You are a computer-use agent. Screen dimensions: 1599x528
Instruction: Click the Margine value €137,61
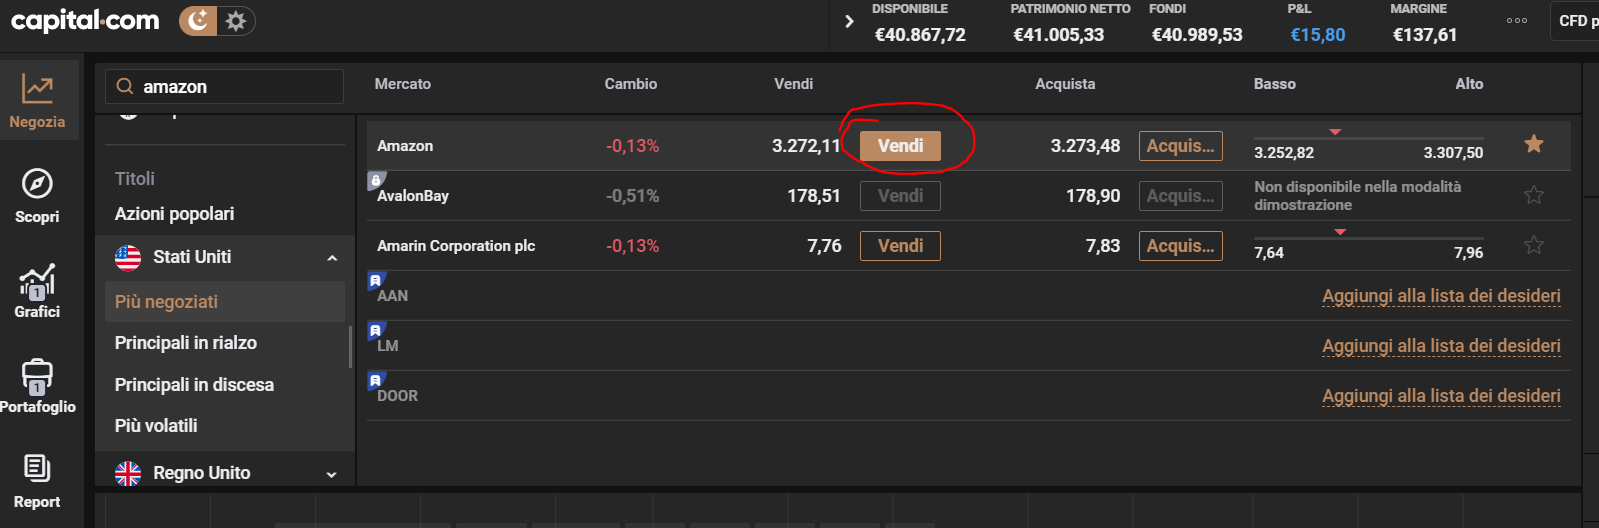click(x=1425, y=35)
